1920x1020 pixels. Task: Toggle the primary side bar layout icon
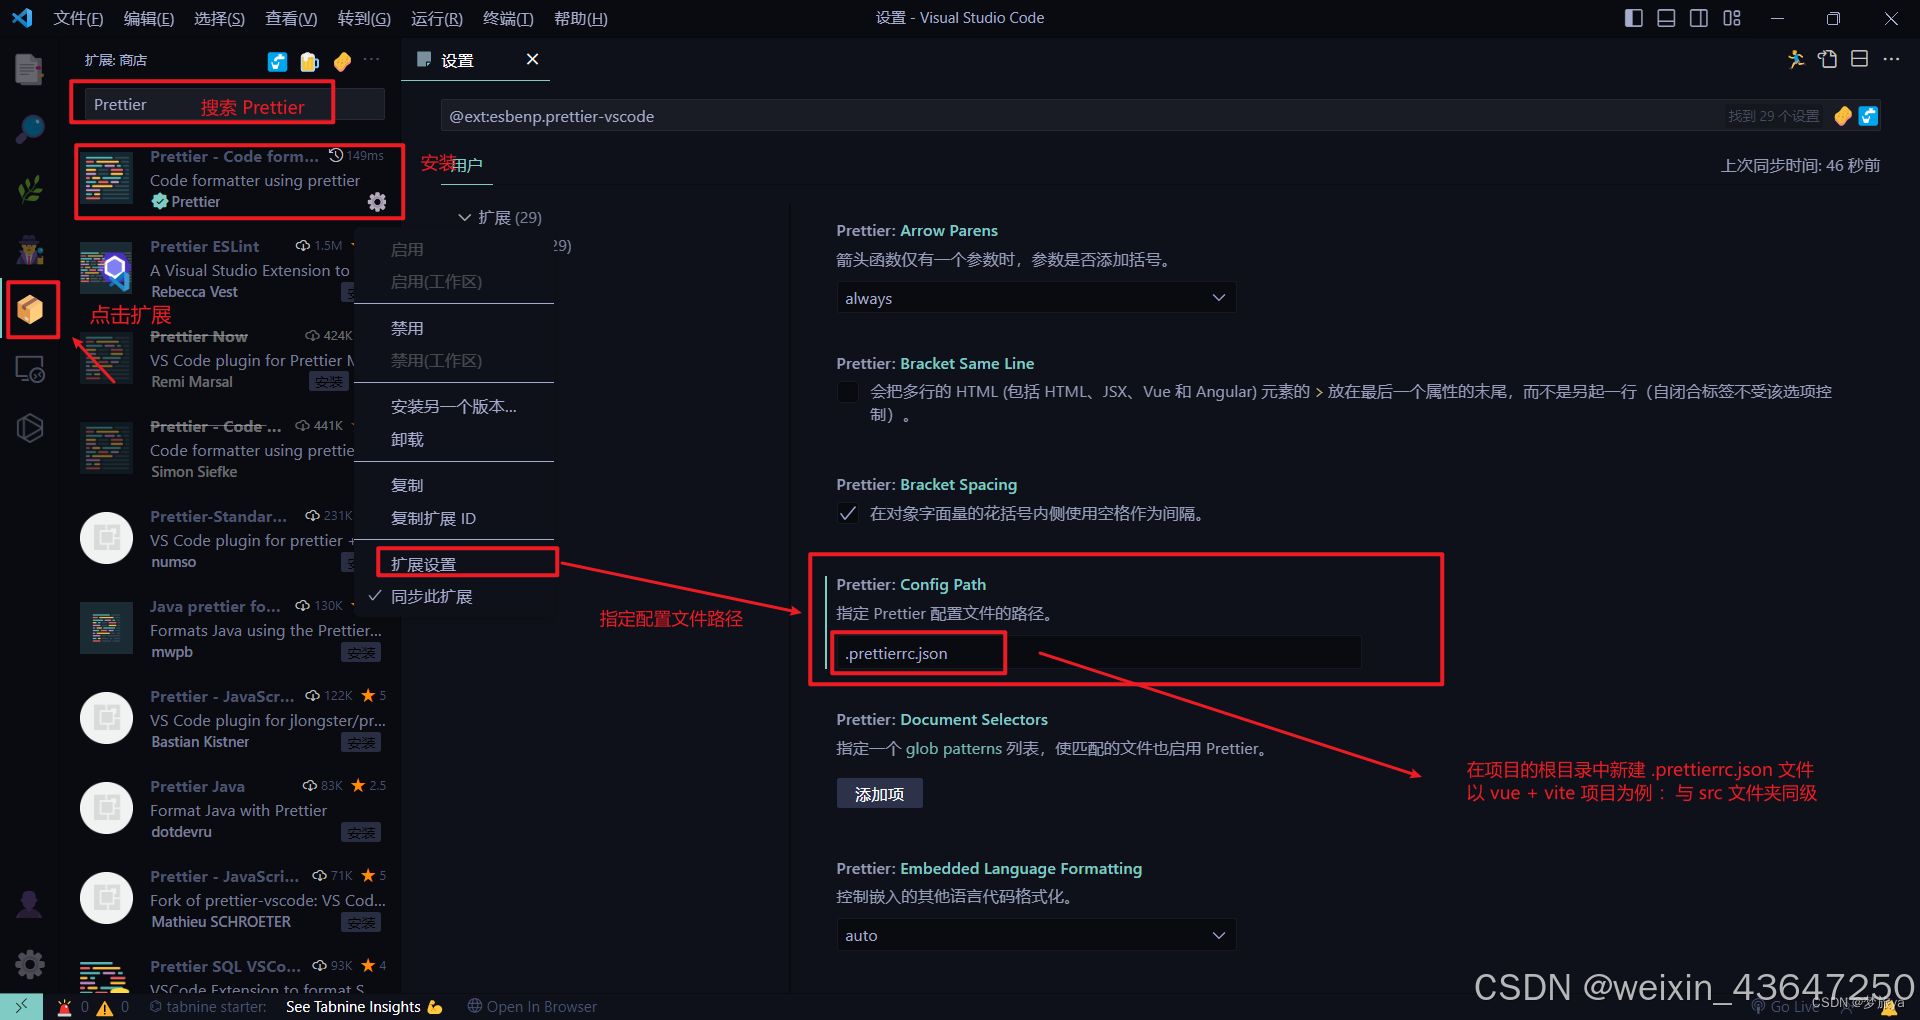(1634, 18)
